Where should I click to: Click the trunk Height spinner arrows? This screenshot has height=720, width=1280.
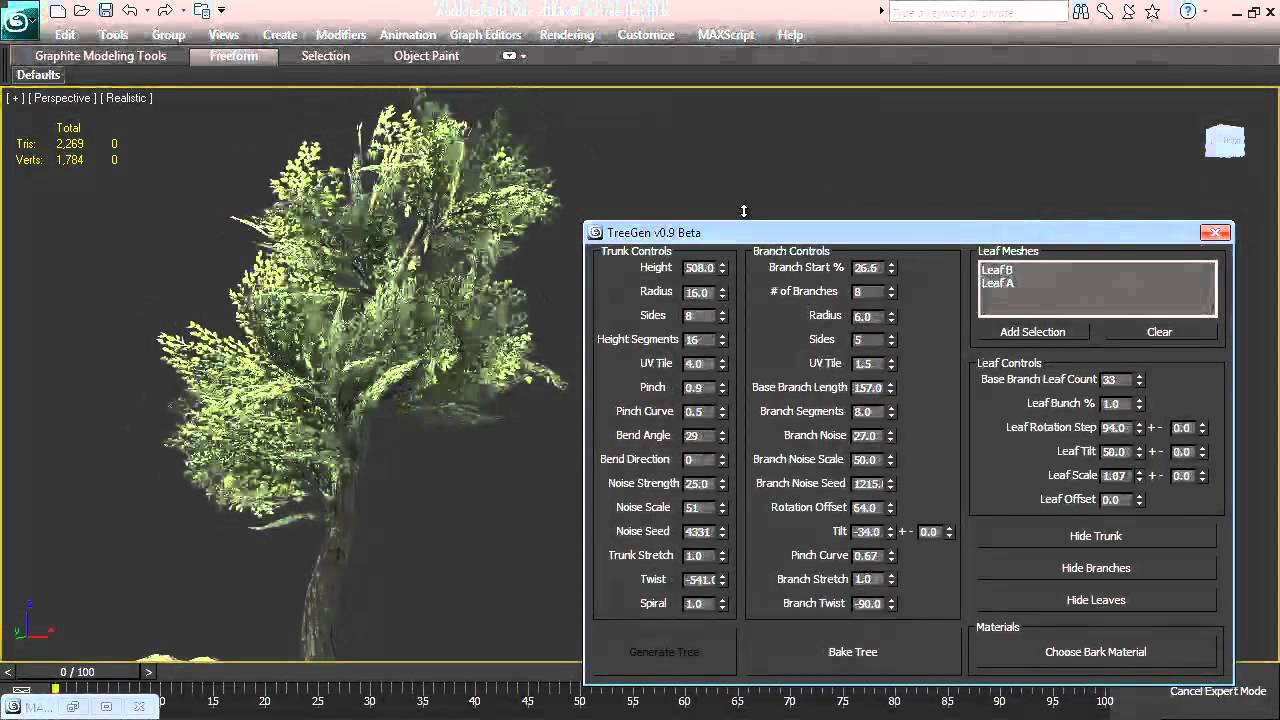(722, 268)
